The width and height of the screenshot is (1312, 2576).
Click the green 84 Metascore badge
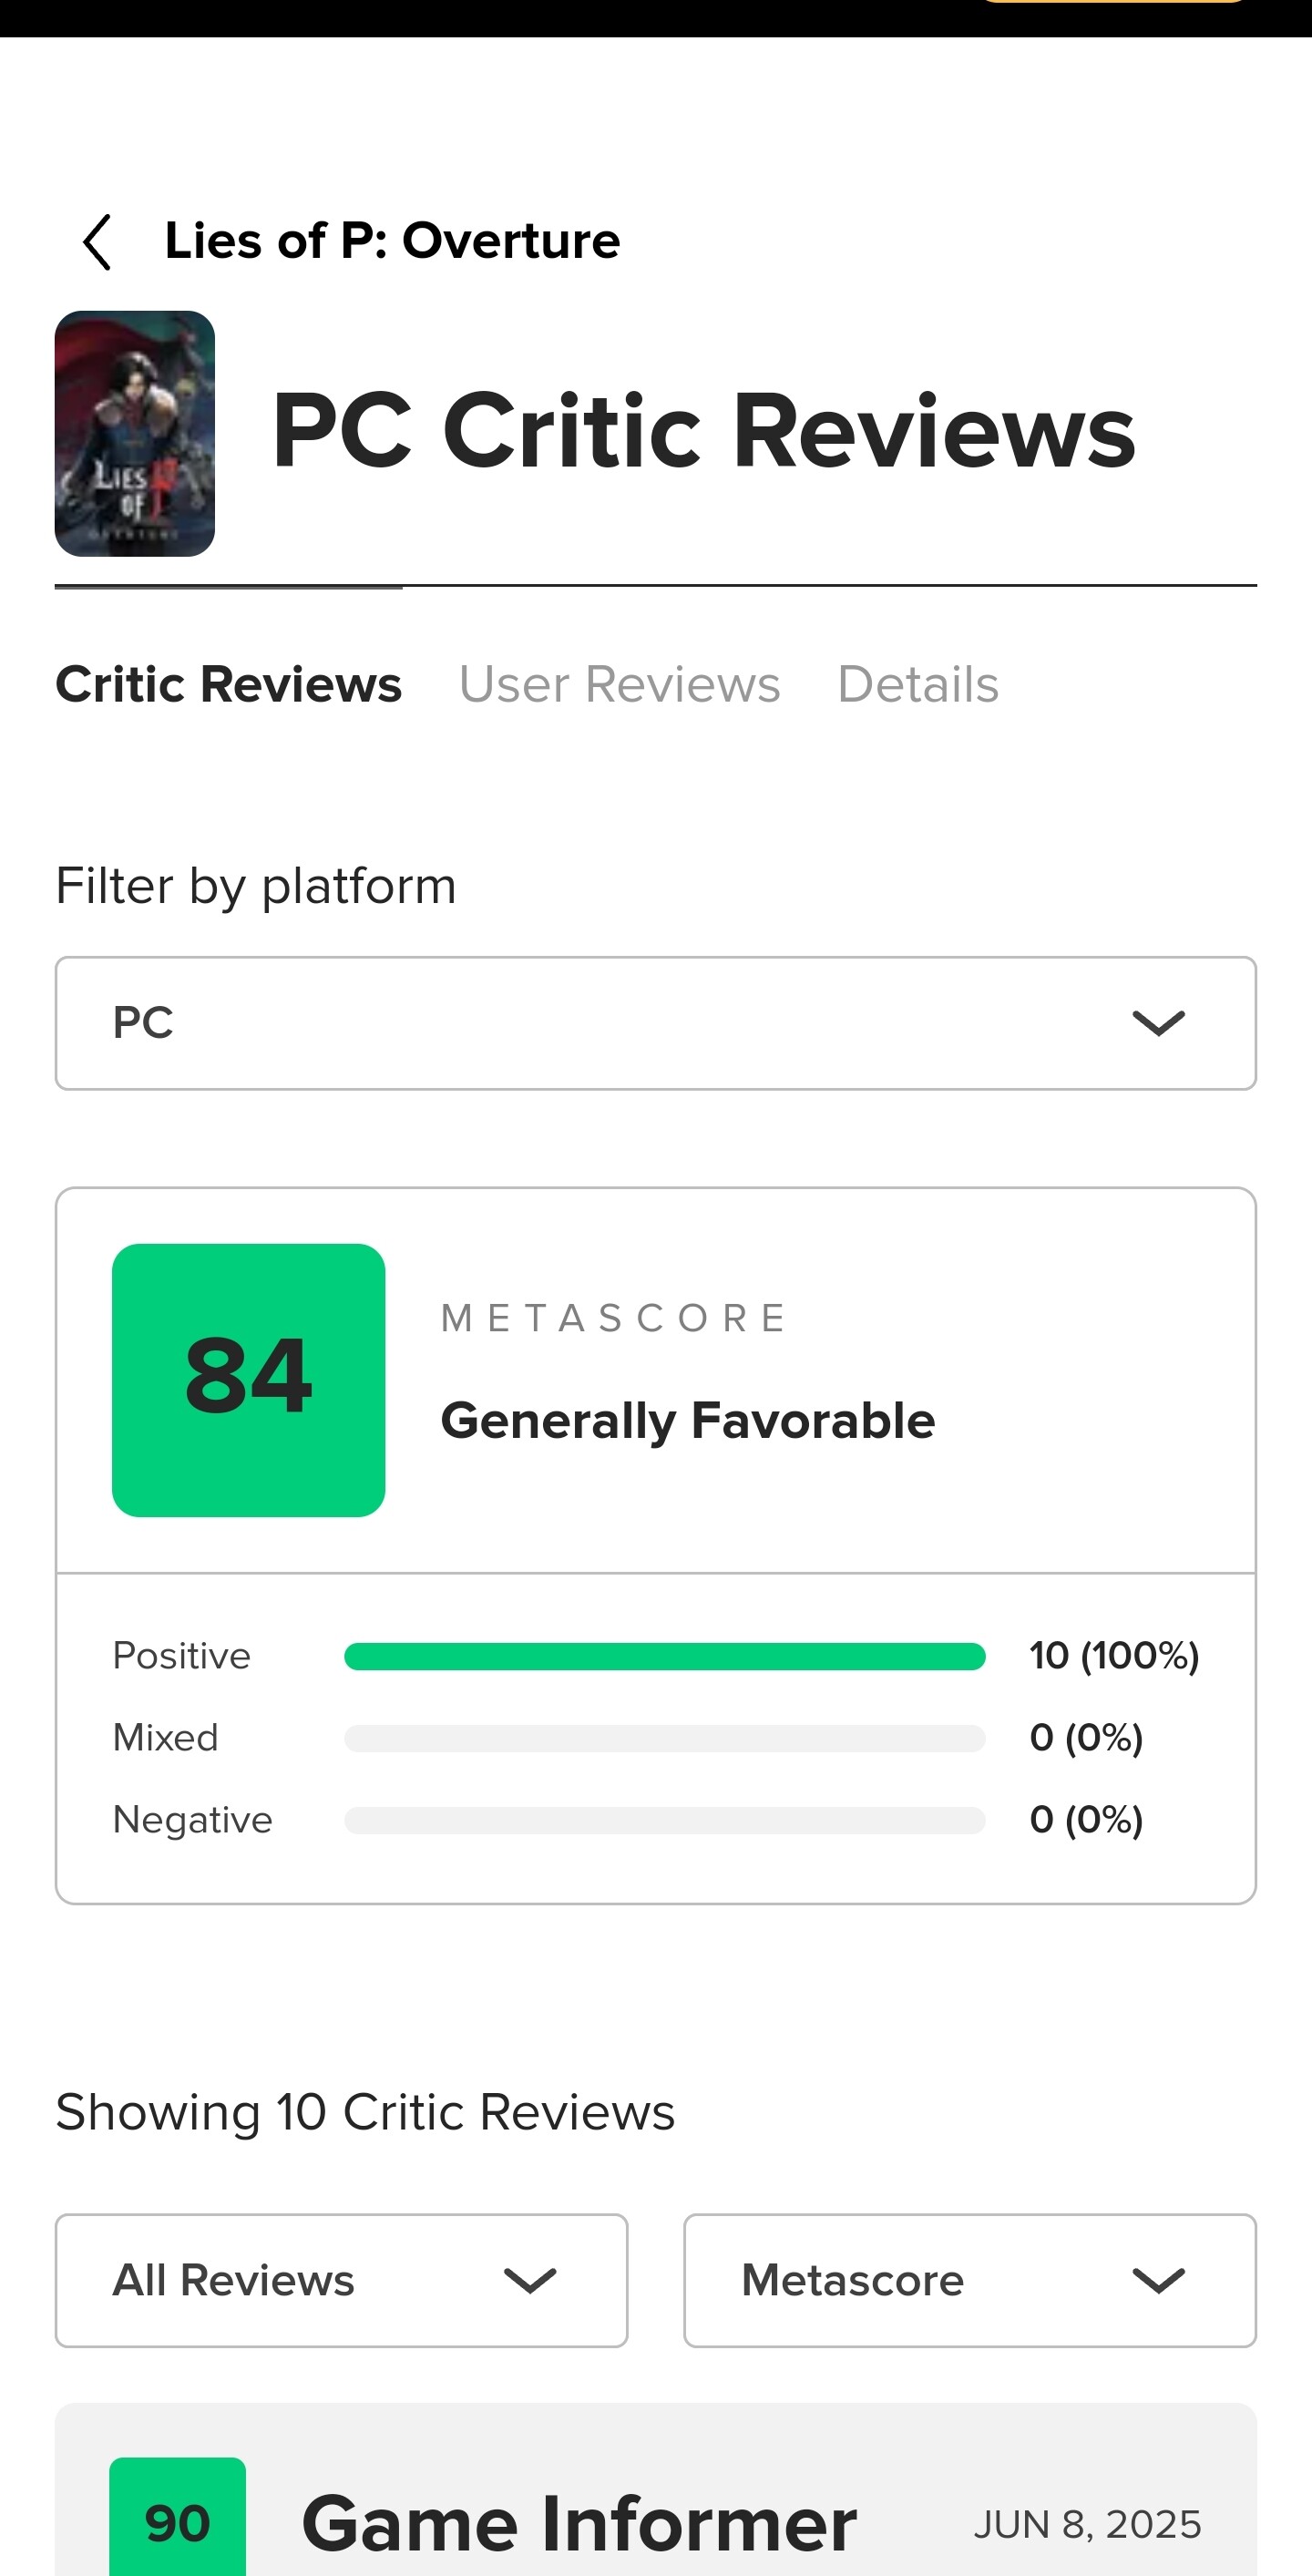[248, 1380]
